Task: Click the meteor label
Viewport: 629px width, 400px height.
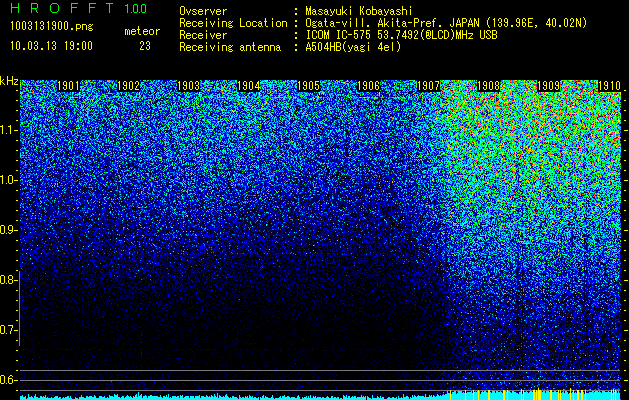Action: [142, 31]
